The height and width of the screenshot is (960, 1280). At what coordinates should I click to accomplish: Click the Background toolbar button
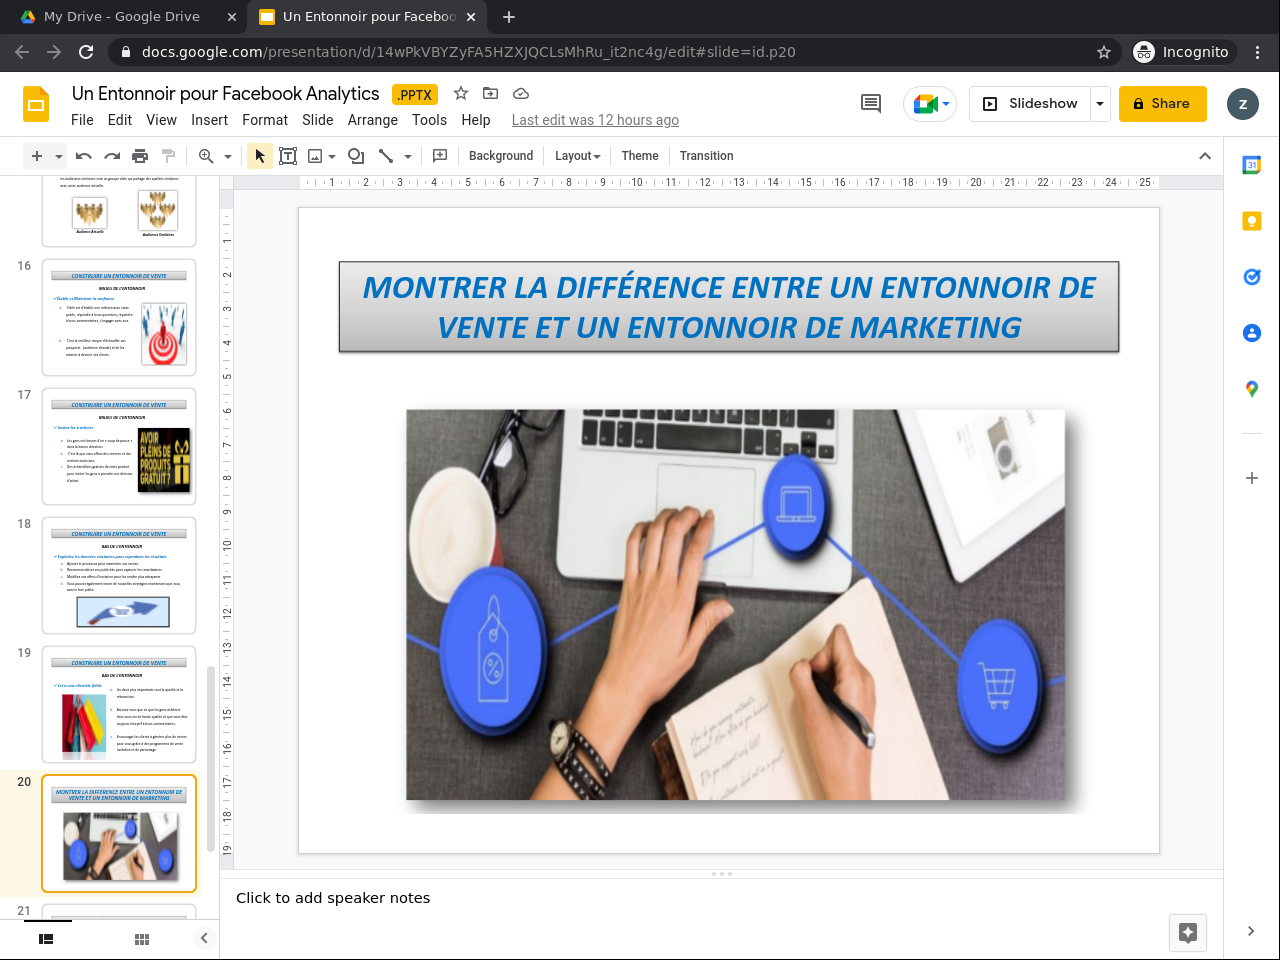pyautogui.click(x=501, y=156)
